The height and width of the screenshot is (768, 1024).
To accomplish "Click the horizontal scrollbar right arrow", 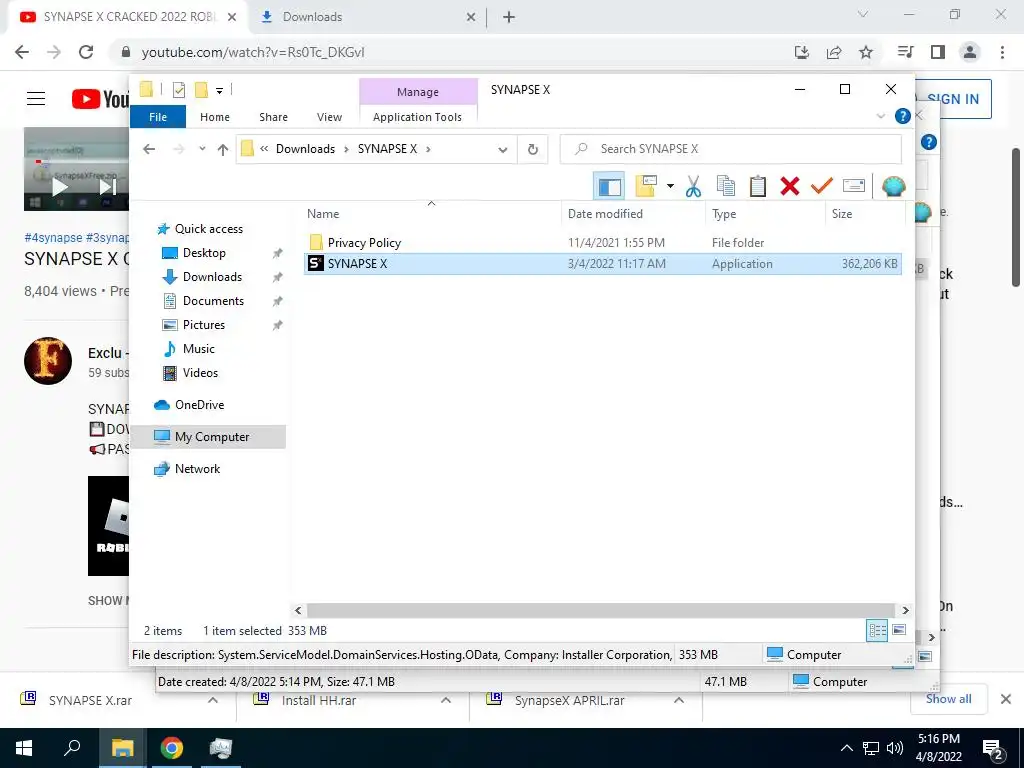I will coord(905,610).
